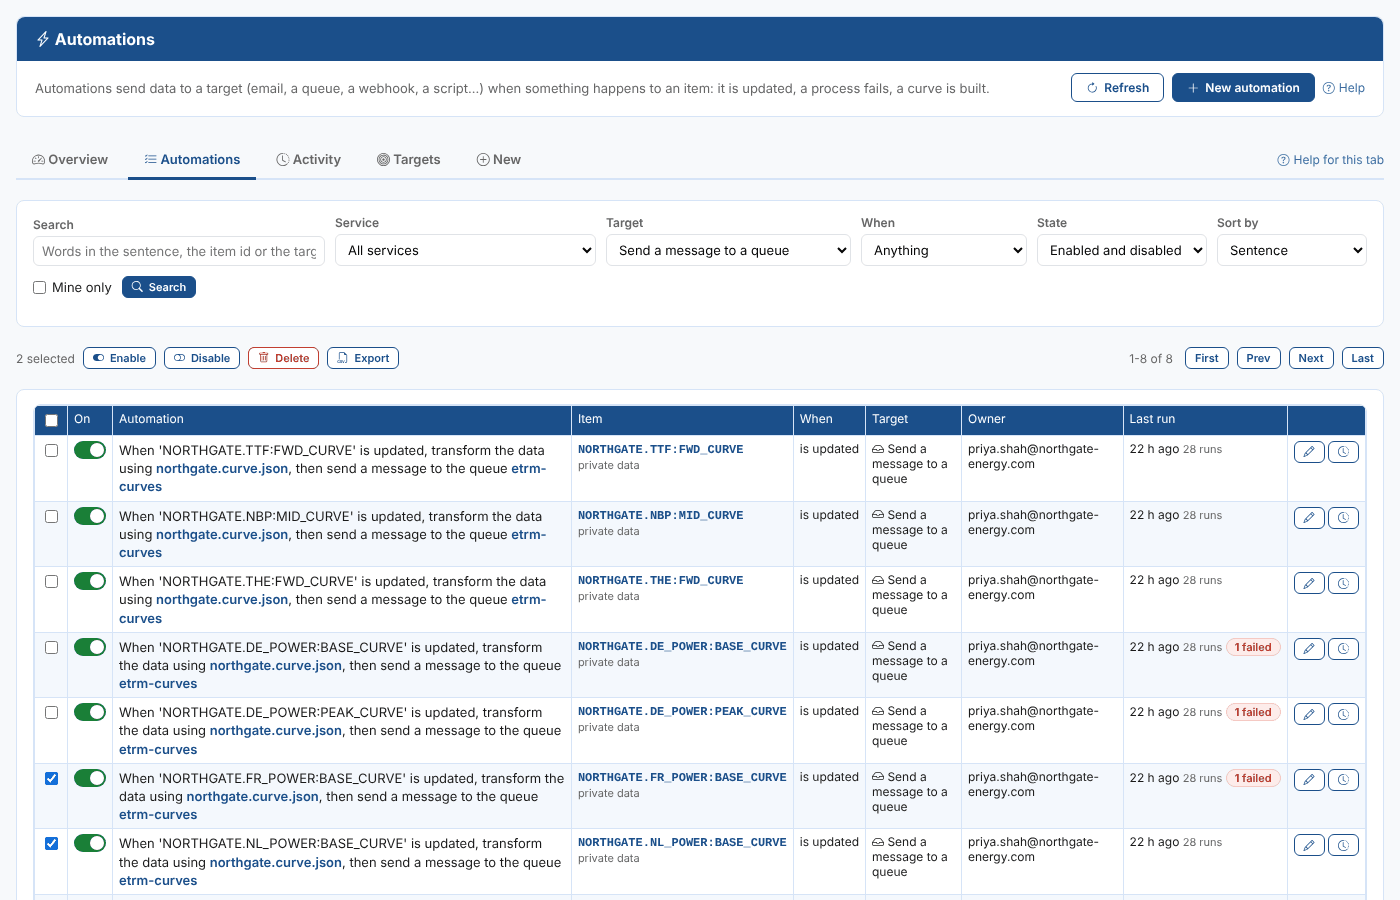Open clock icon on the NORTHGATE.THE:FWD_CURVE row
The image size is (1400, 900).
[1343, 583]
